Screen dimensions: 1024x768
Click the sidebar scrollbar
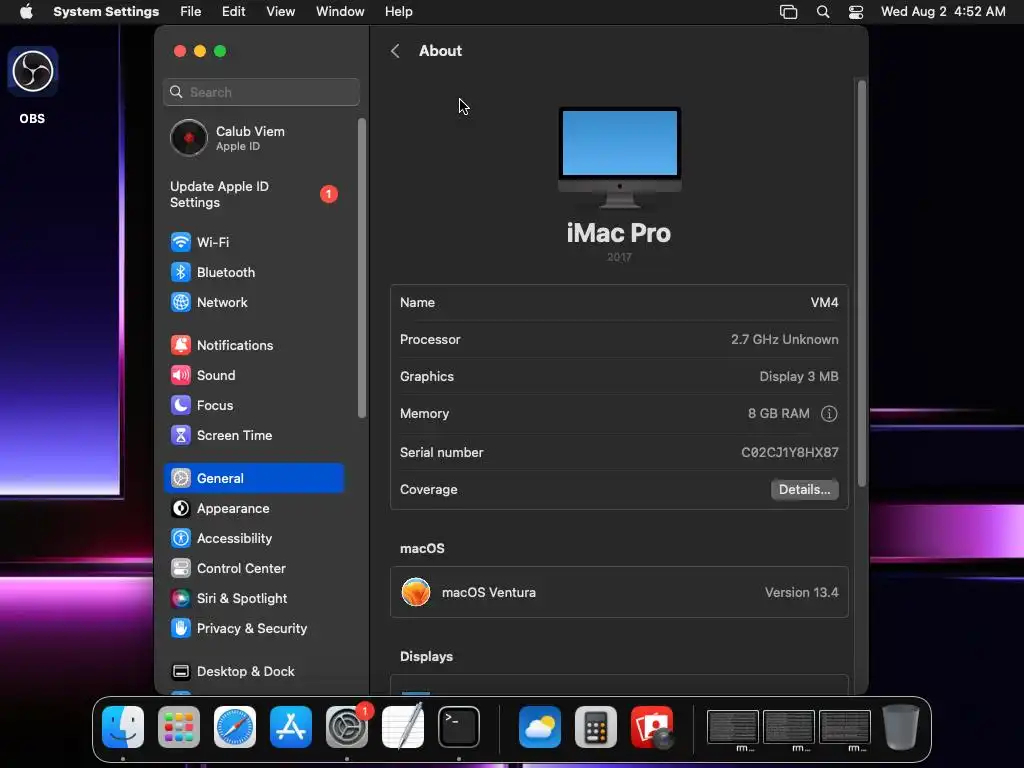coord(361,268)
